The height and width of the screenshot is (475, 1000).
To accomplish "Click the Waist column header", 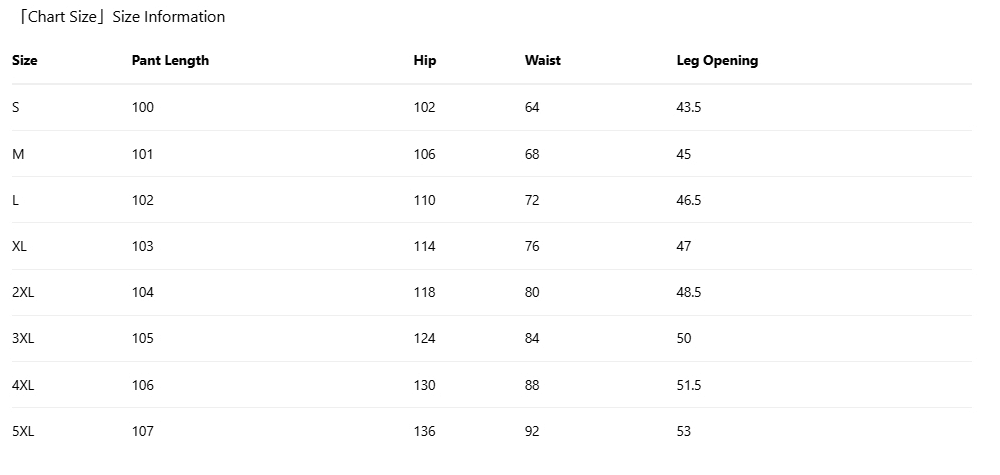I will coord(542,60).
